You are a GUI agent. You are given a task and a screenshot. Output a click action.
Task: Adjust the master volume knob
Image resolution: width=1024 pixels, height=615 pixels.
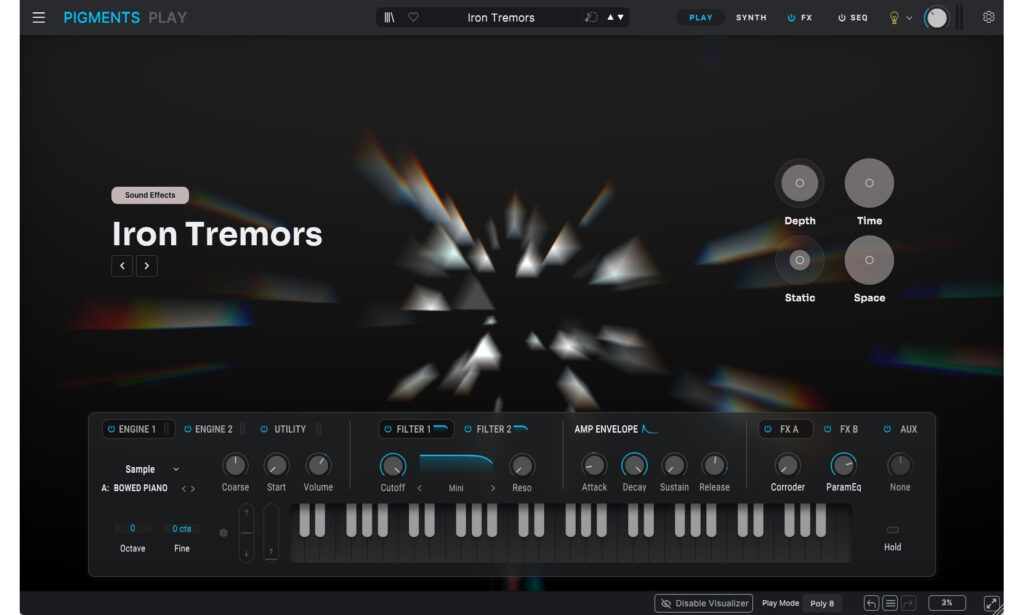click(x=936, y=18)
